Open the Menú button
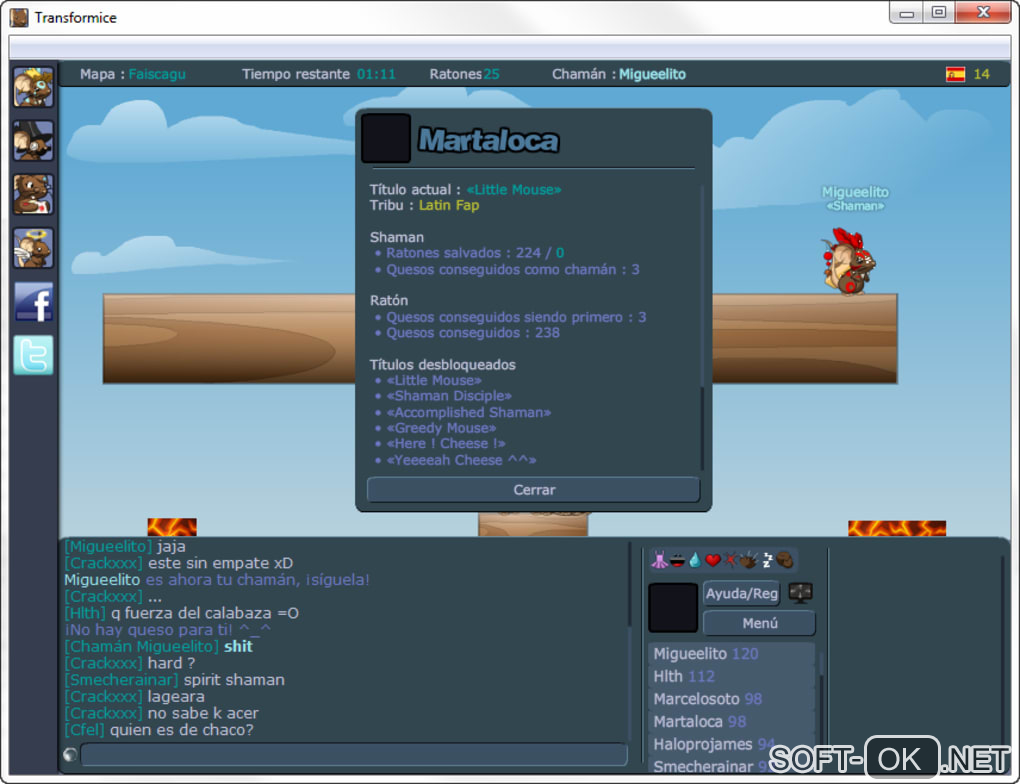1020x784 pixels. [x=759, y=623]
